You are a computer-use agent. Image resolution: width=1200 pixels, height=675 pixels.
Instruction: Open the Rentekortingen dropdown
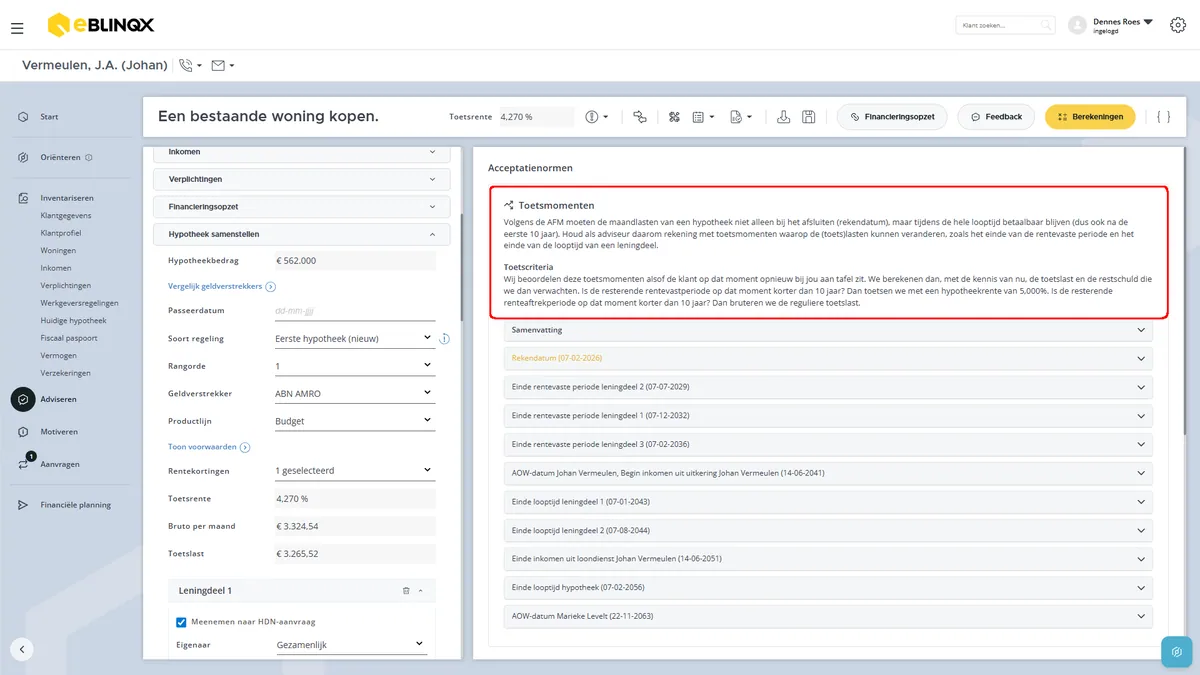point(354,470)
